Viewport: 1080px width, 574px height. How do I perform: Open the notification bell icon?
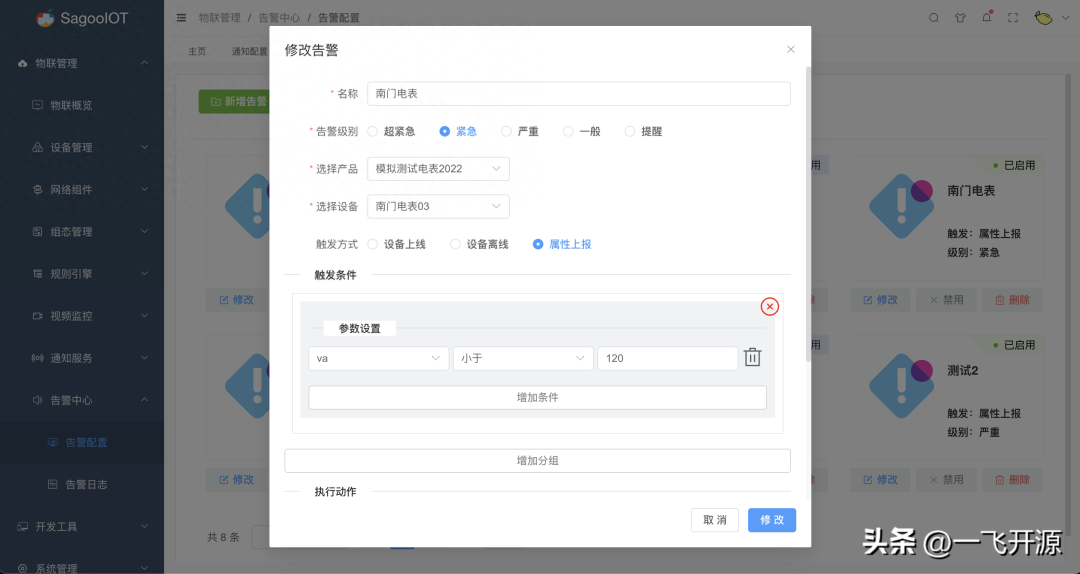986,17
